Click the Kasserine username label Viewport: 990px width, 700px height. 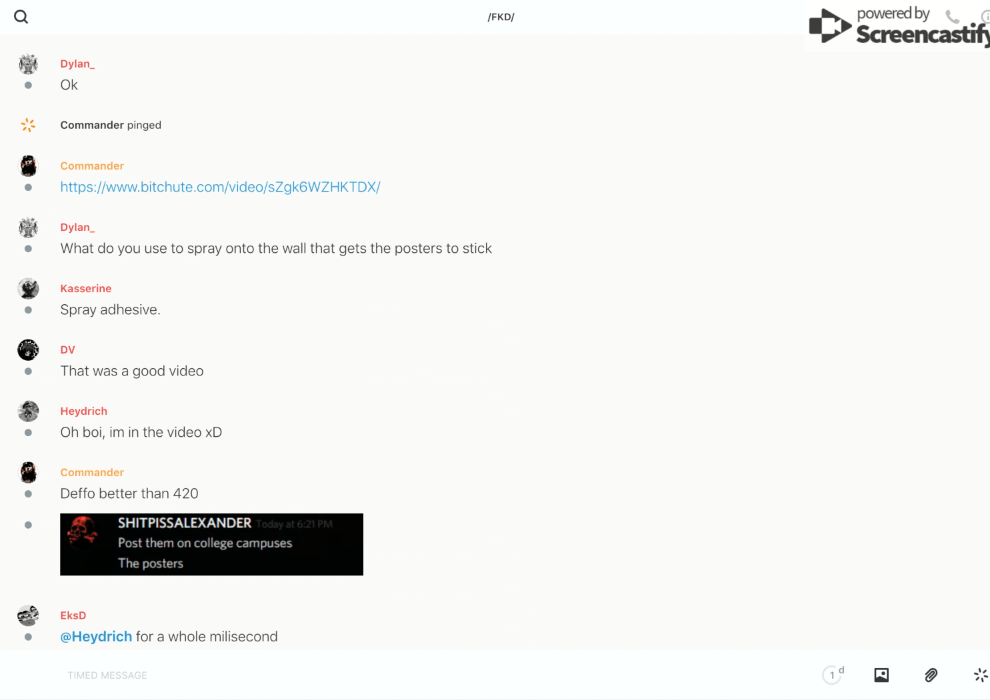(86, 289)
